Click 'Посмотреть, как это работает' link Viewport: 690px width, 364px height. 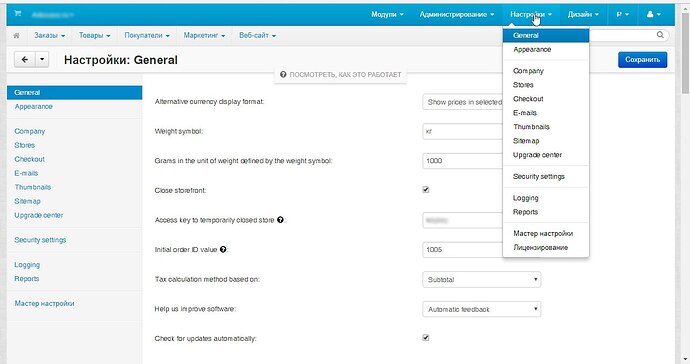click(341, 74)
